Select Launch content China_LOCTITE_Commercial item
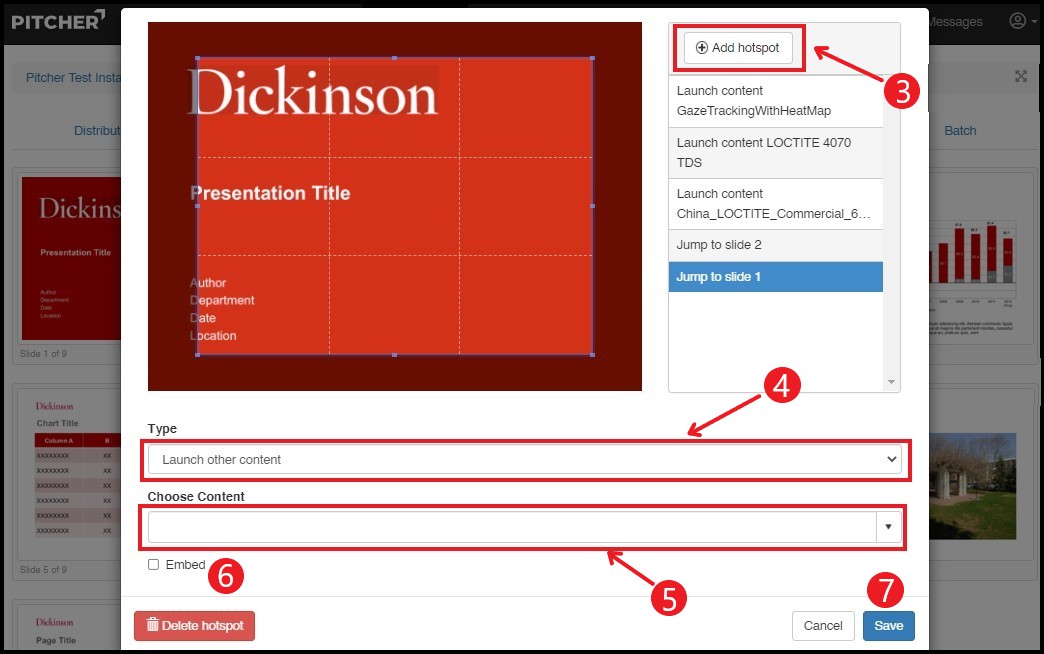Screen dimensions: 1044x654 [775, 204]
